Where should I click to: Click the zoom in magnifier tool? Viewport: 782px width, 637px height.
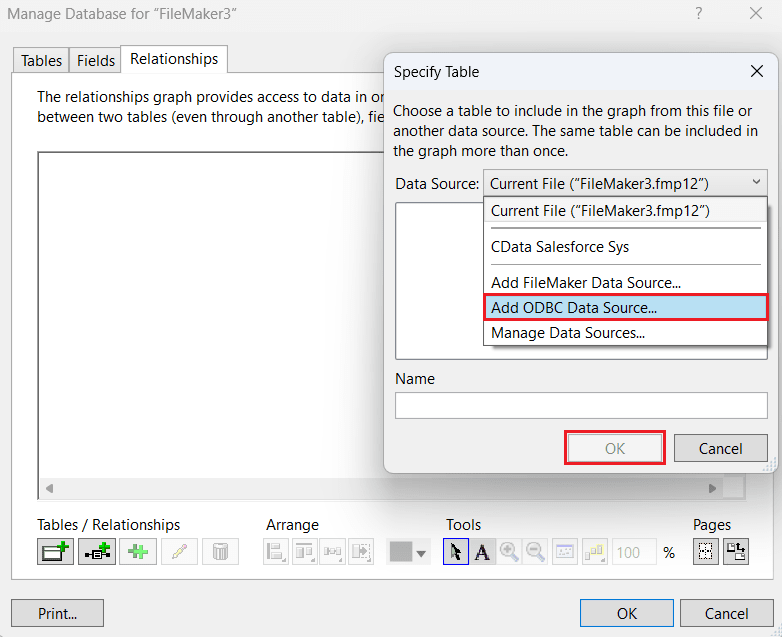509,552
